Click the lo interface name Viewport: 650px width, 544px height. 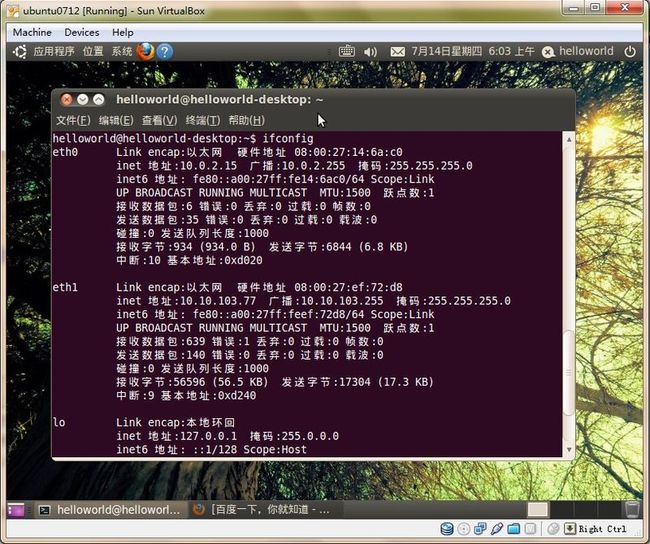point(59,423)
